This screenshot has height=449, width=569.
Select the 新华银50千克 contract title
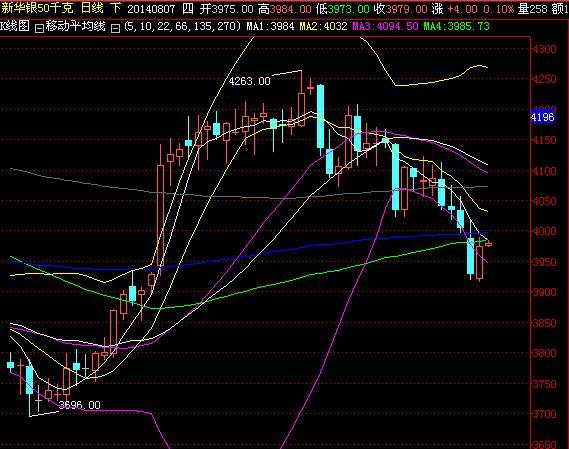click(37, 8)
